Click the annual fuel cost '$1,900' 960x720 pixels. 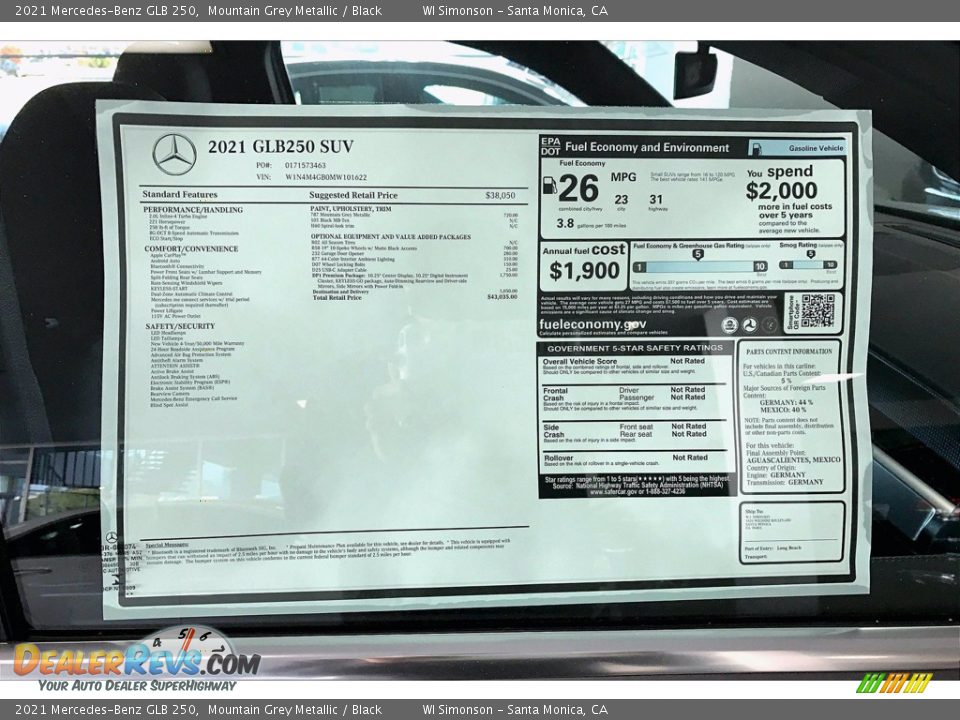coord(584,271)
